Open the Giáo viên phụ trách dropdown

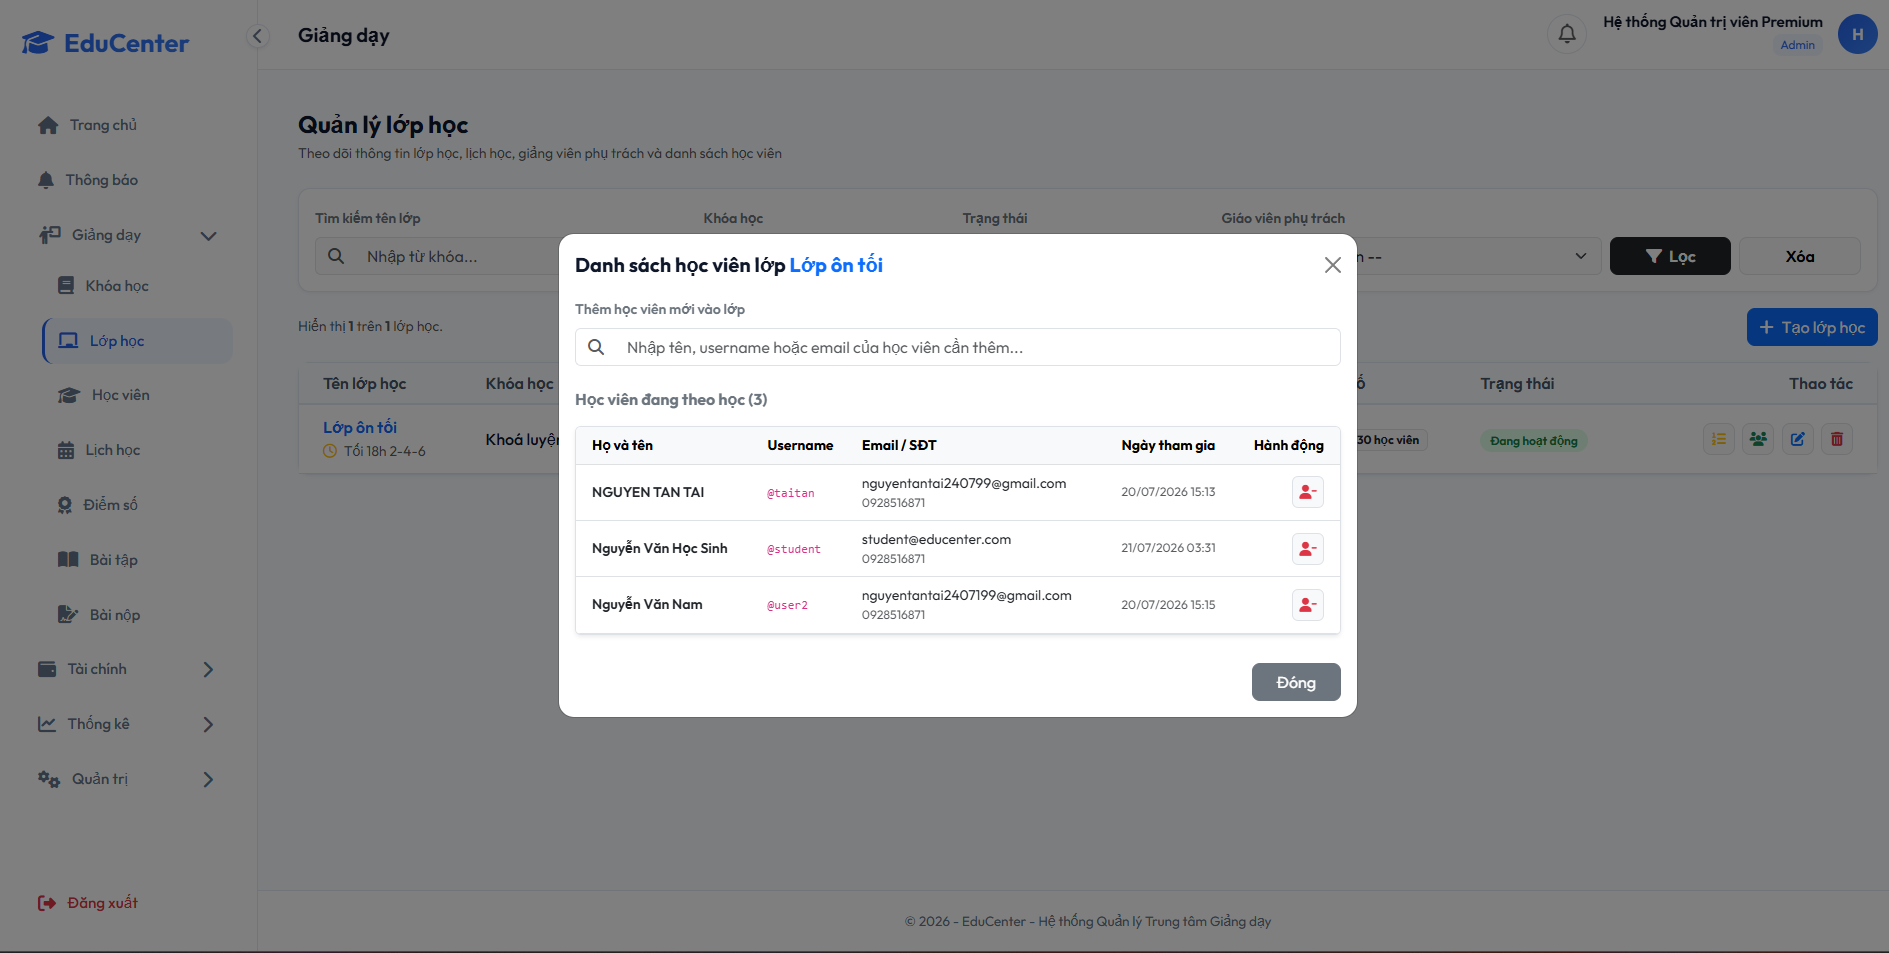(x=1473, y=256)
